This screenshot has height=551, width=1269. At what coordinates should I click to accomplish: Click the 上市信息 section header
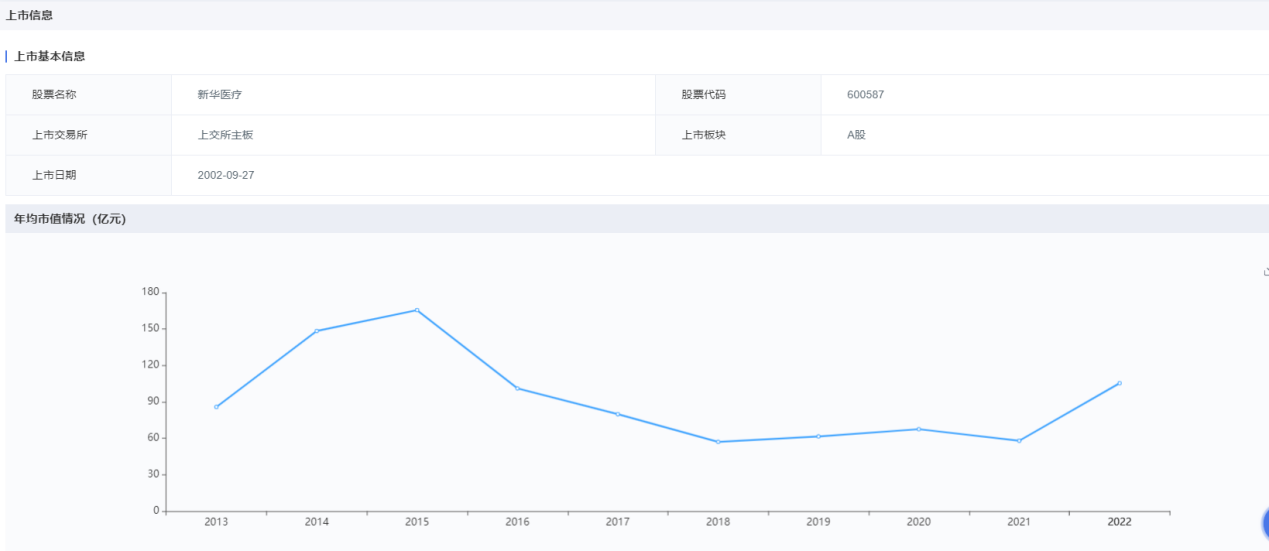[x=30, y=15]
